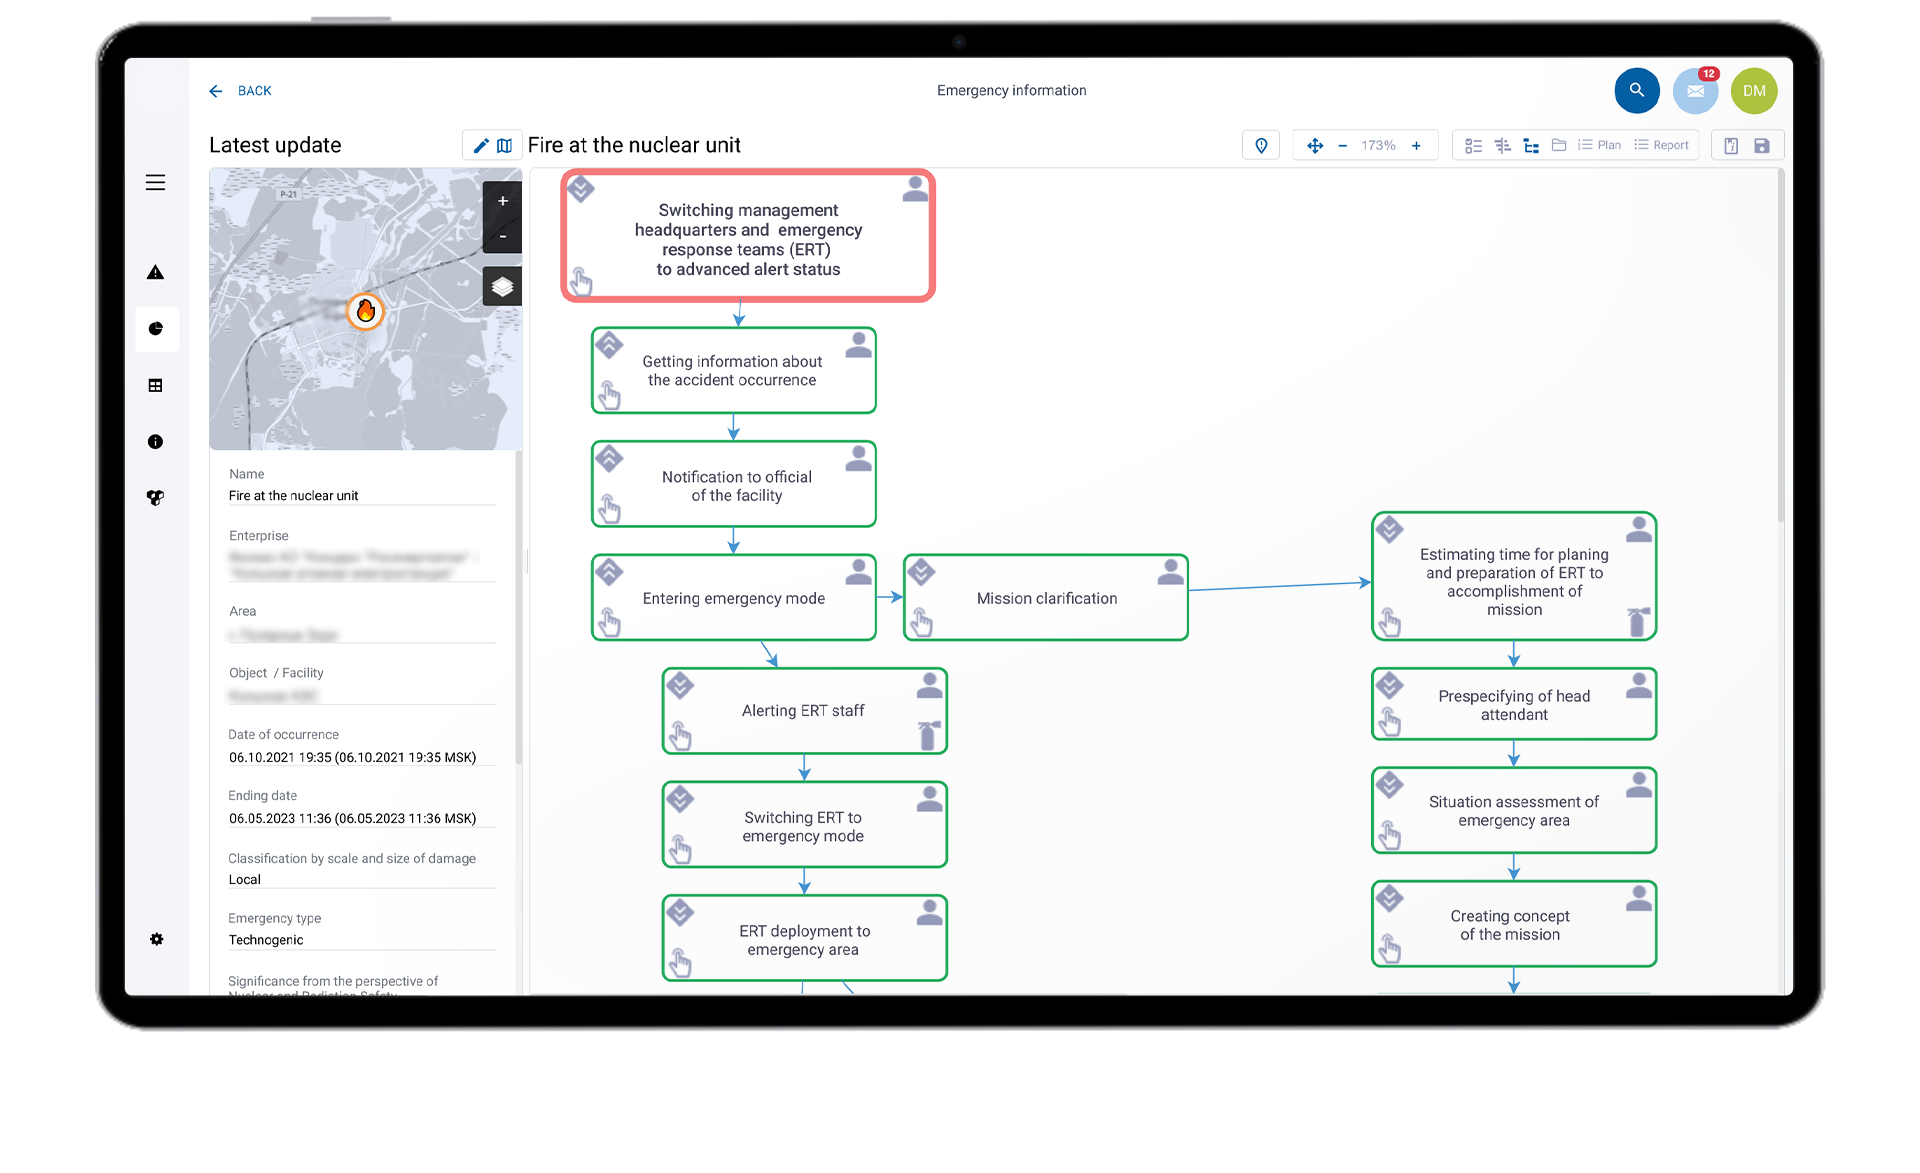The width and height of the screenshot is (1920, 1173).
Task: Select the move/pan arrows tool
Action: click(1315, 146)
